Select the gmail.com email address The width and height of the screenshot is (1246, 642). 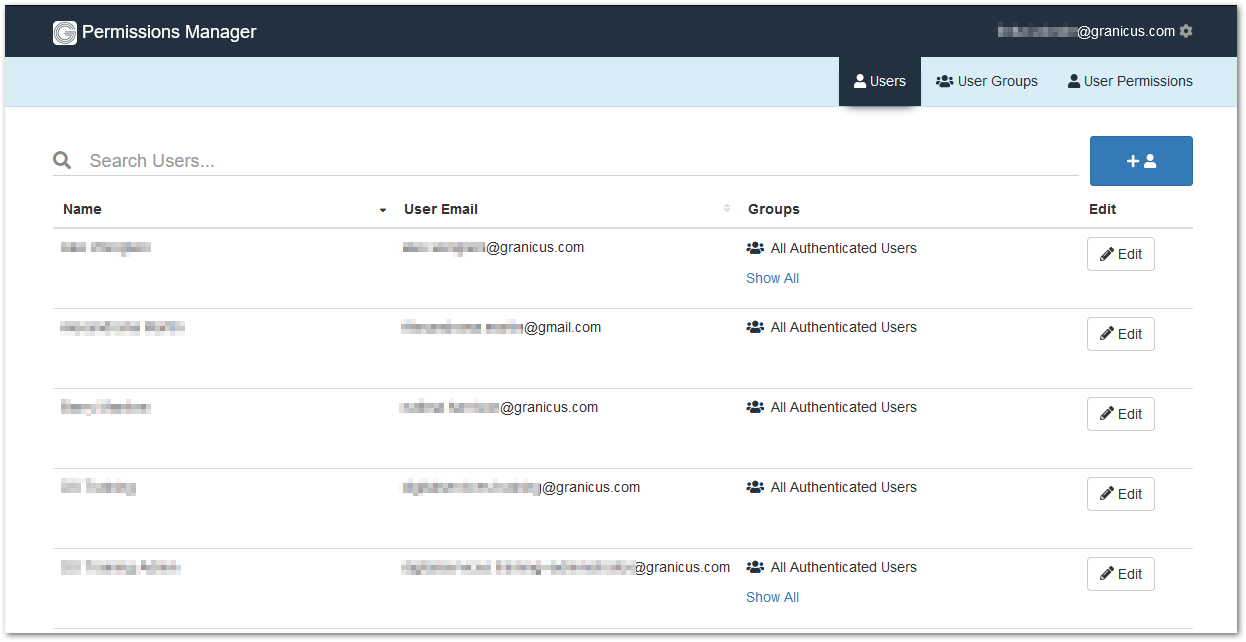(x=501, y=327)
